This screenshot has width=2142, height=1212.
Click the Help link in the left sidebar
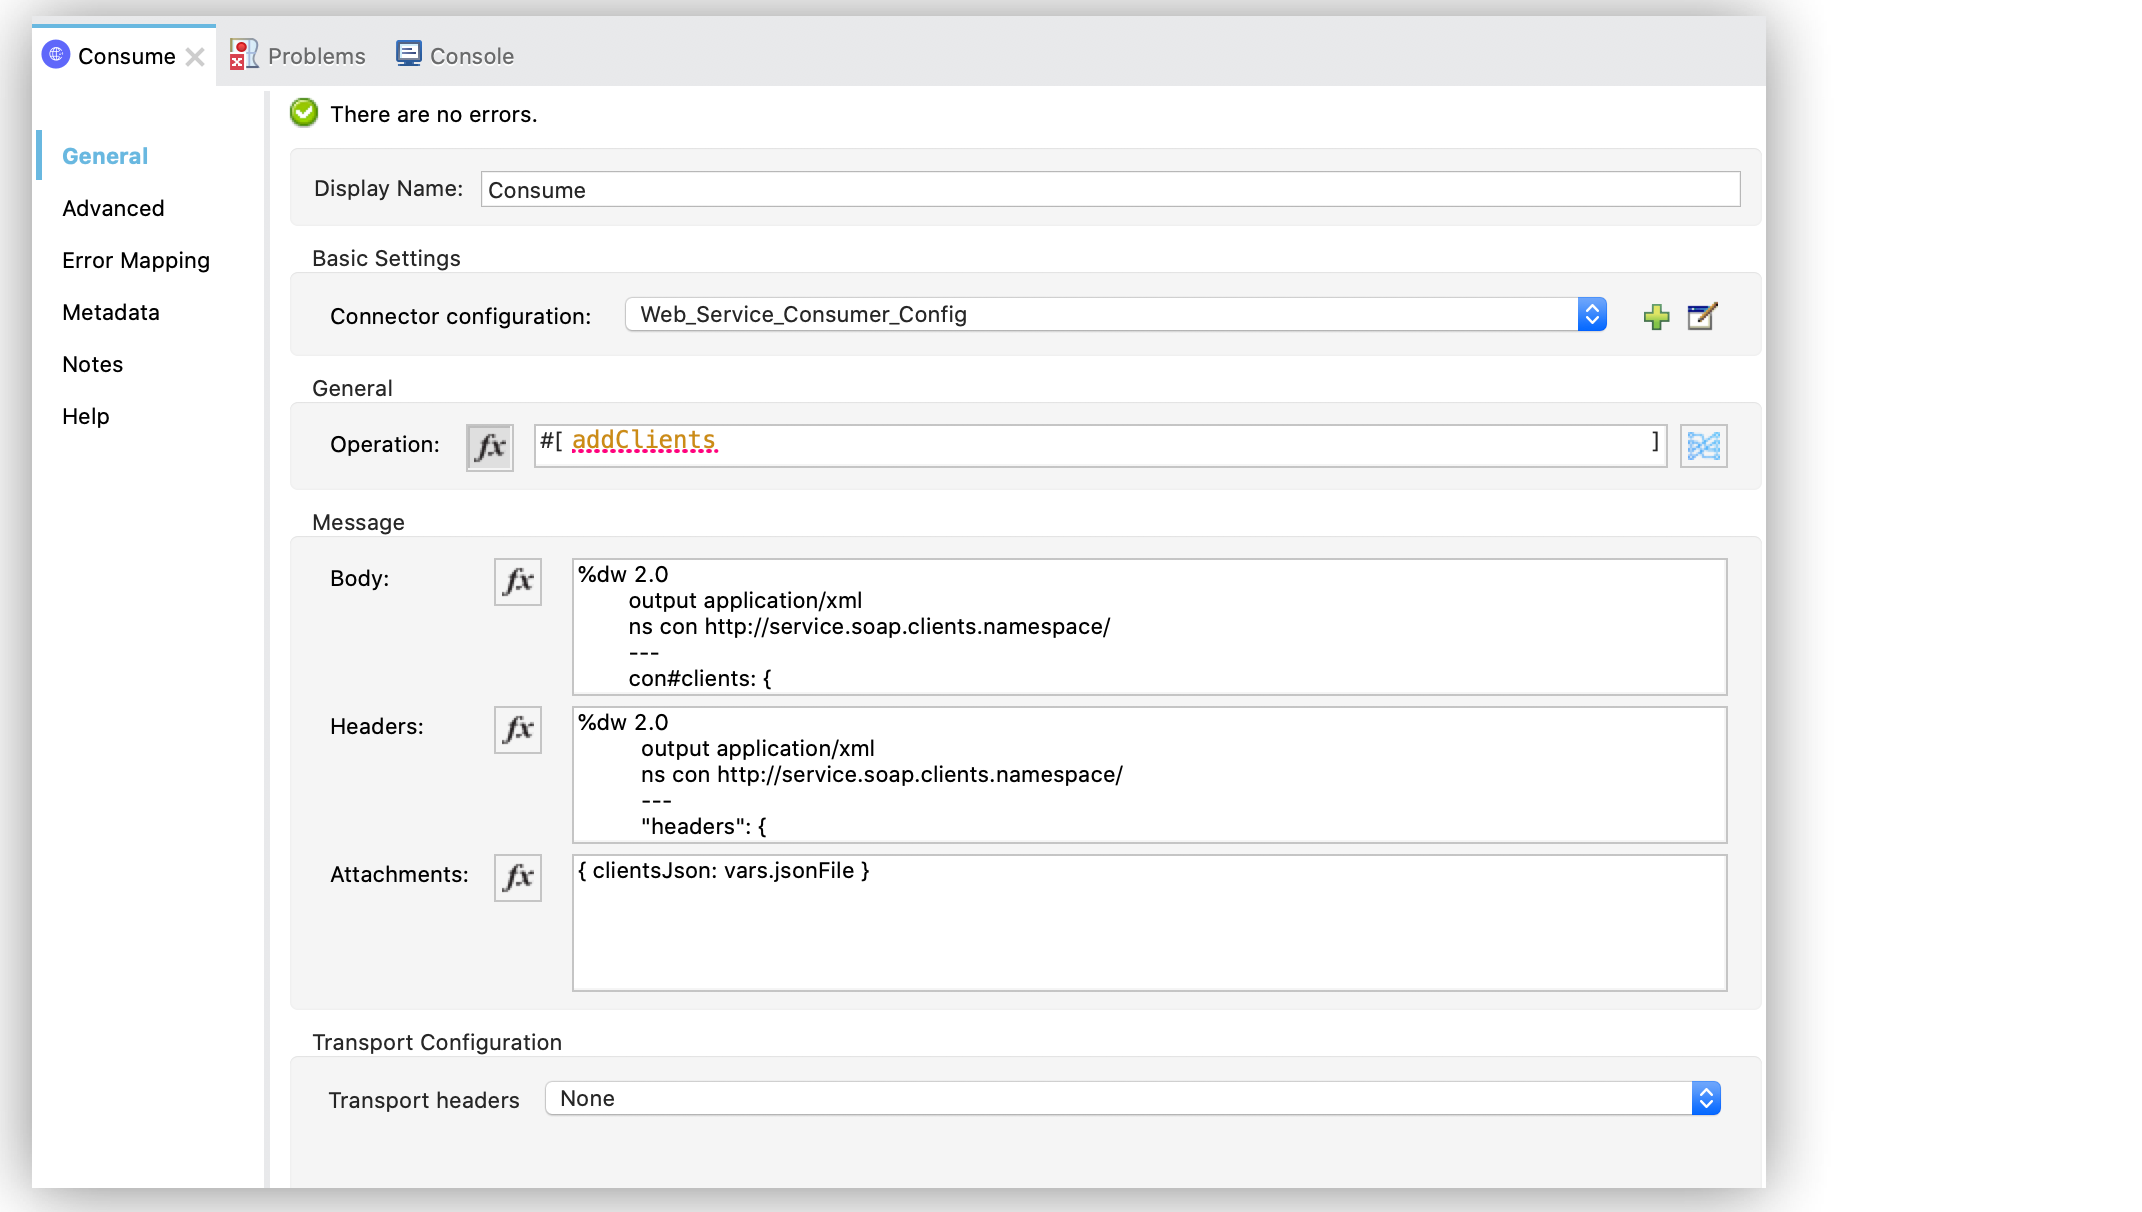click(x=85, y=415)
